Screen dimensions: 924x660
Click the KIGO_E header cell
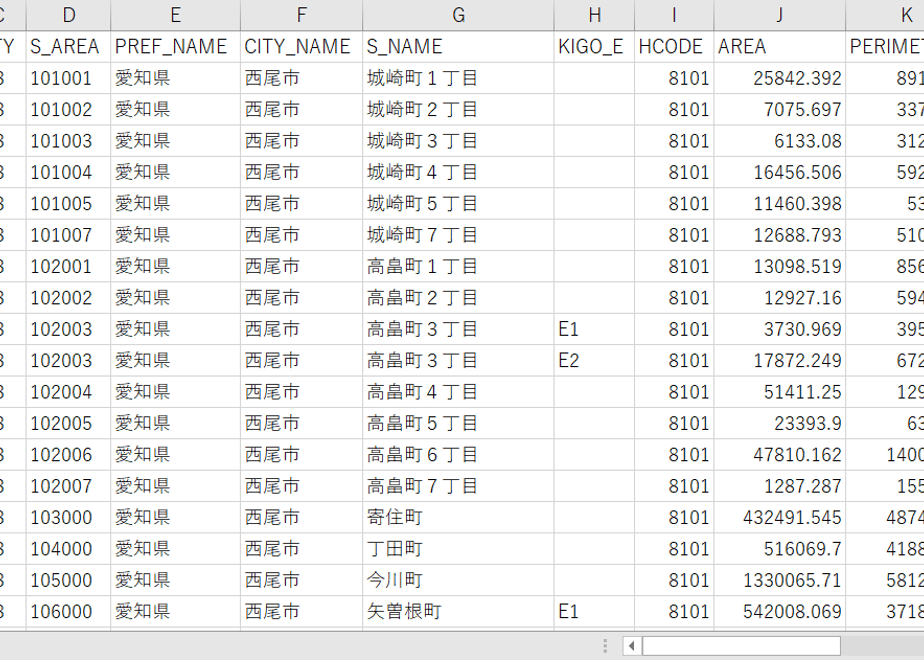[595, 47]
